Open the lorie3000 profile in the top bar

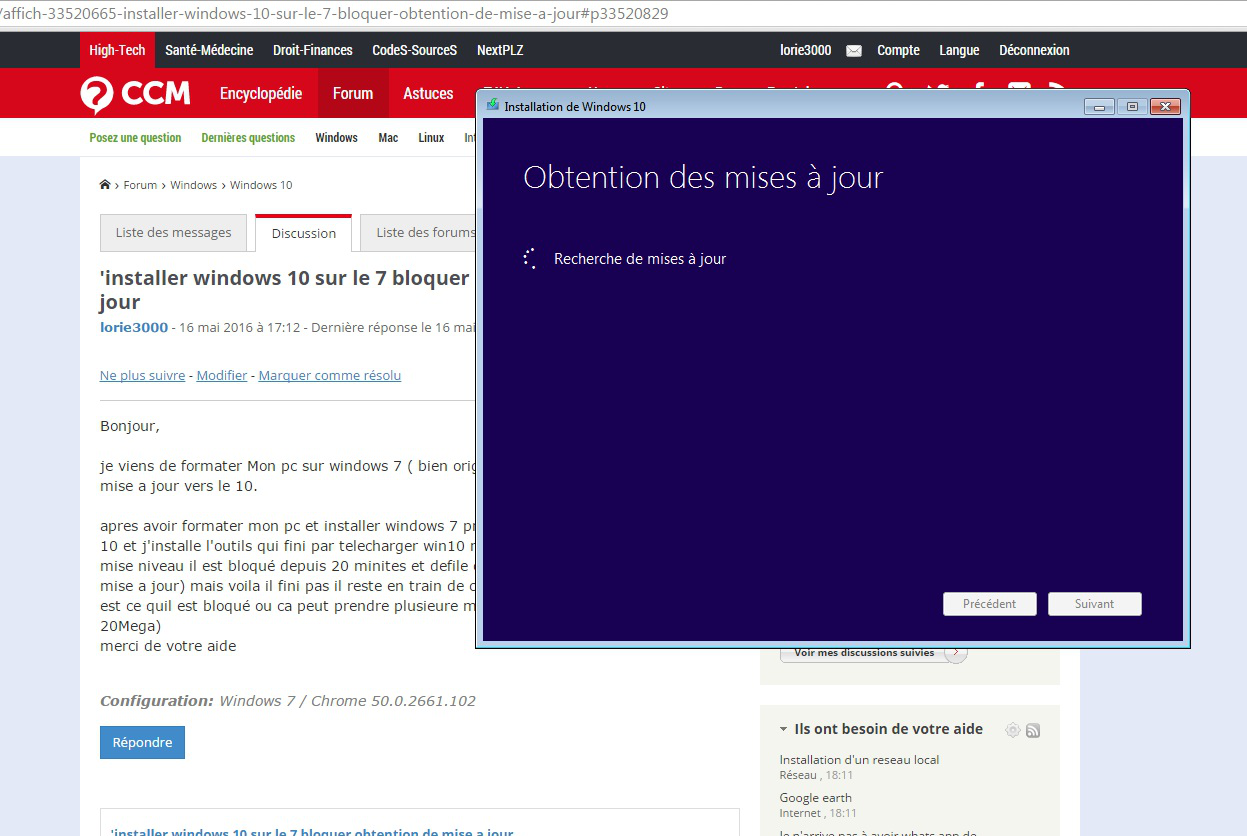pos(805,50)
